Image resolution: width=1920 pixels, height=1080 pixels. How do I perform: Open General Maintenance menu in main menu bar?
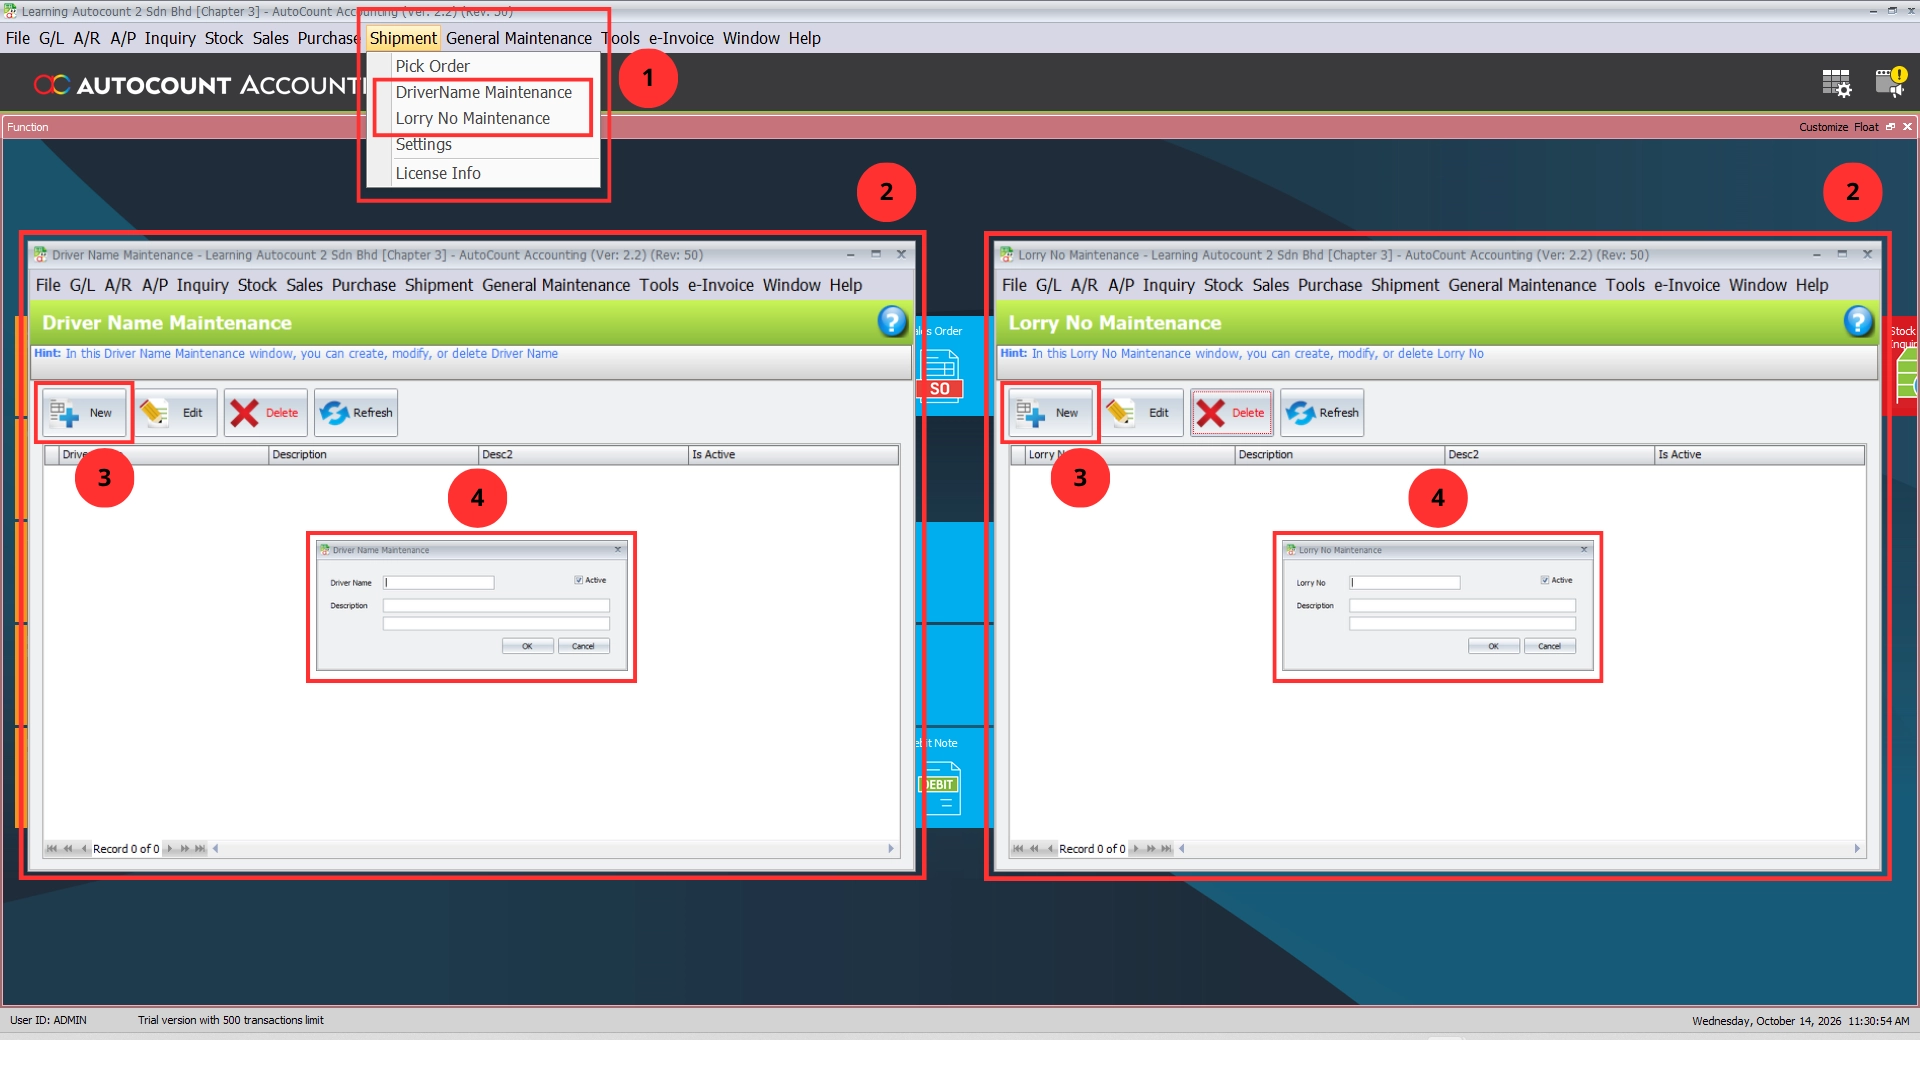tap(519, 38)
